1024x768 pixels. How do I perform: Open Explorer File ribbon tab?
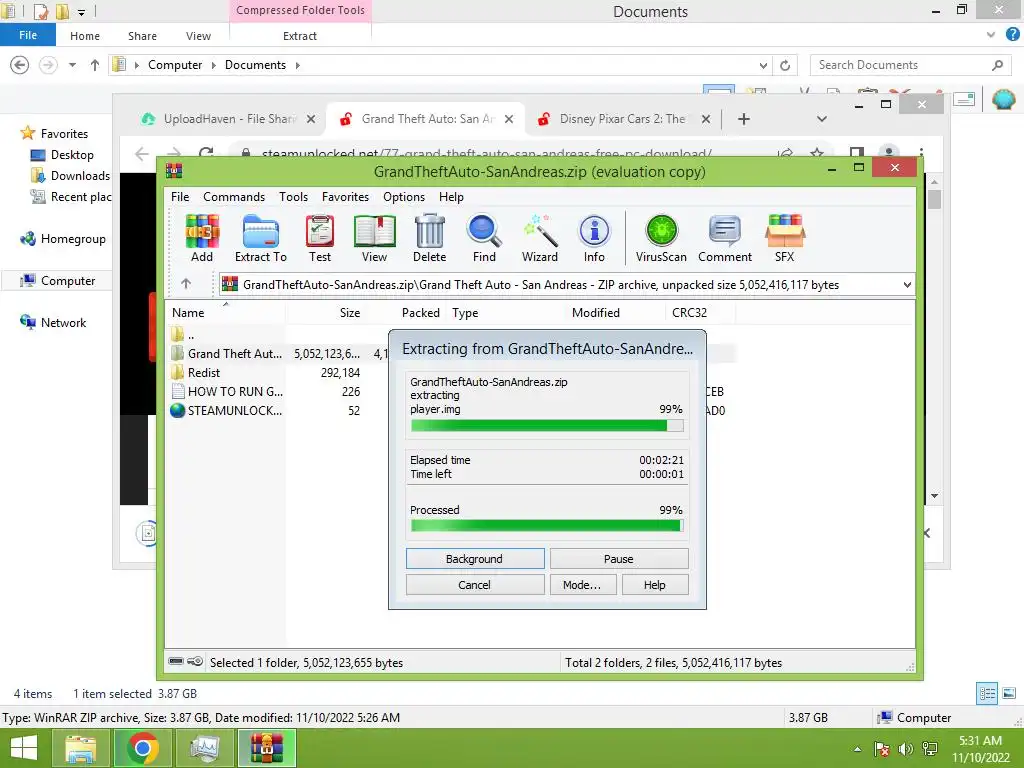point(28,35)
